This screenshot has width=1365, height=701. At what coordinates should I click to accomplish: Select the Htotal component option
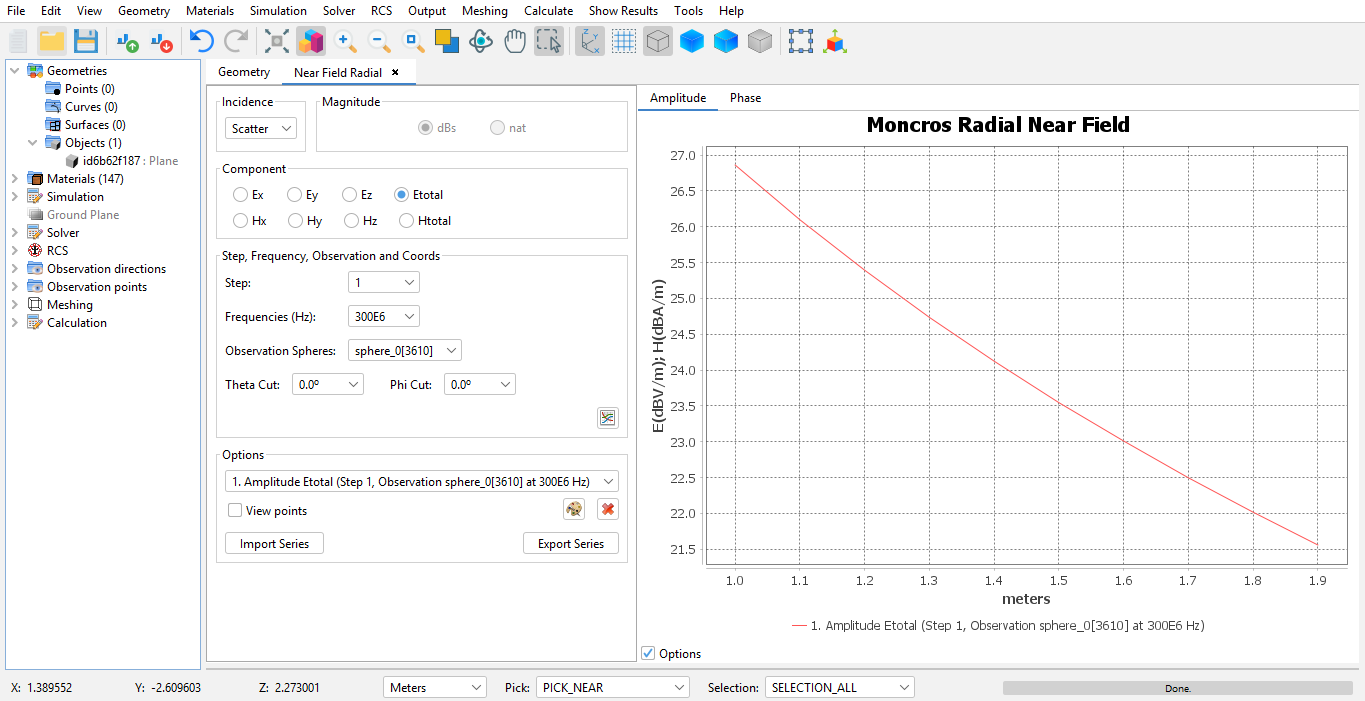click(x=407, y=221)
